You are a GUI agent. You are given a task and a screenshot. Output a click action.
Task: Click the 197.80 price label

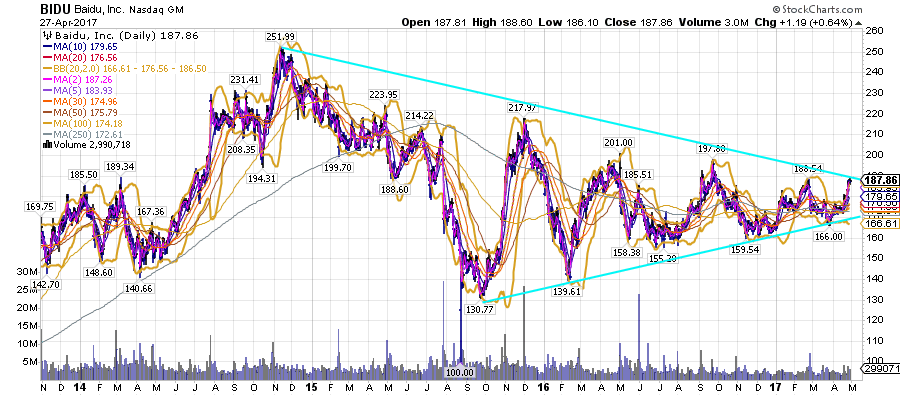711,149
